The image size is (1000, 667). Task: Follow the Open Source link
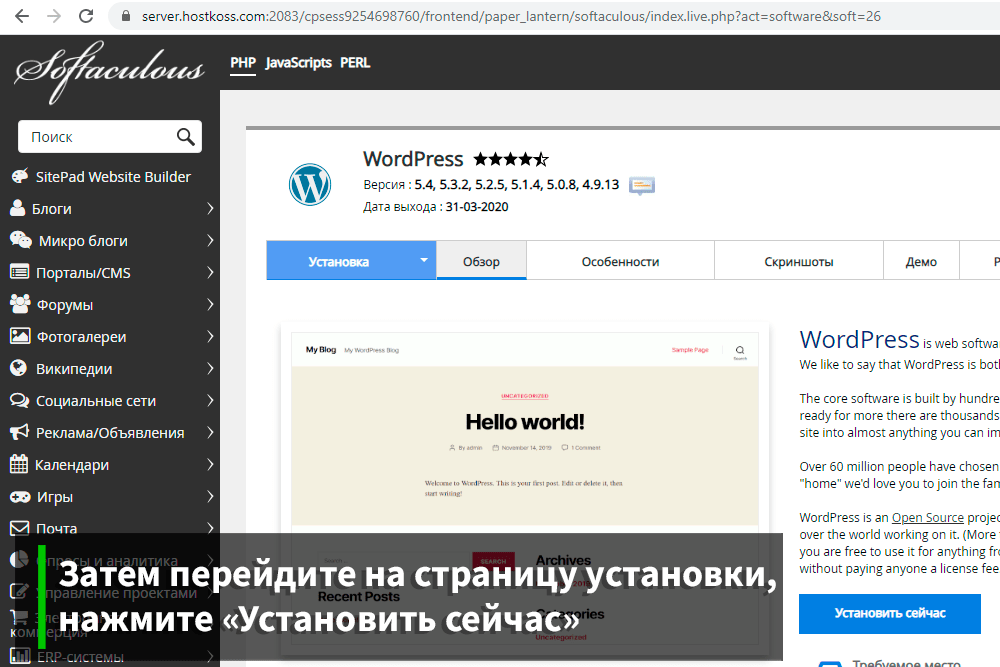[927, 517]
